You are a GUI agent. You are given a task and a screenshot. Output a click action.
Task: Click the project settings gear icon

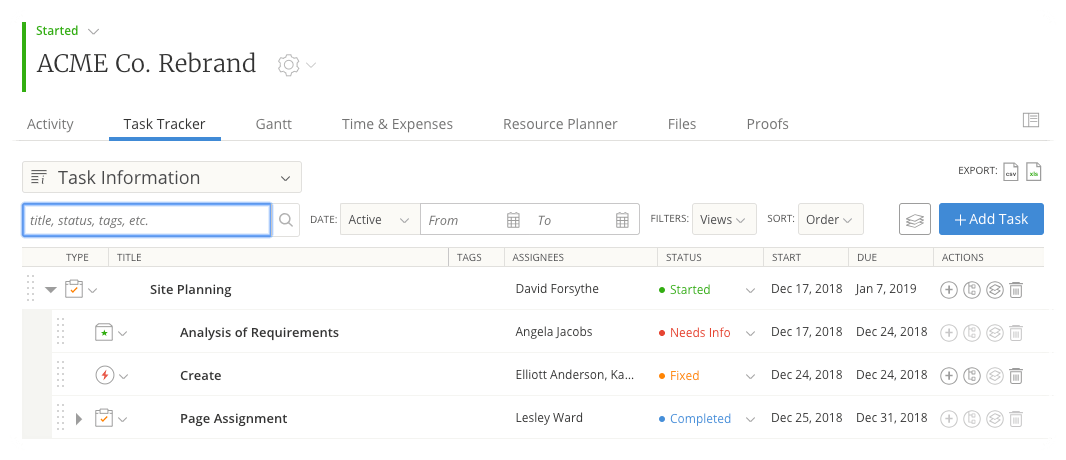[288, 65]
